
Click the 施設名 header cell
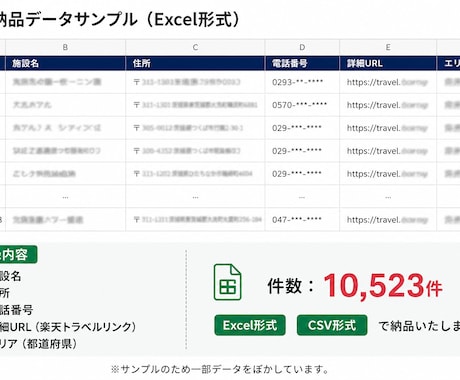pyautogui.click(x=65, y=63)
